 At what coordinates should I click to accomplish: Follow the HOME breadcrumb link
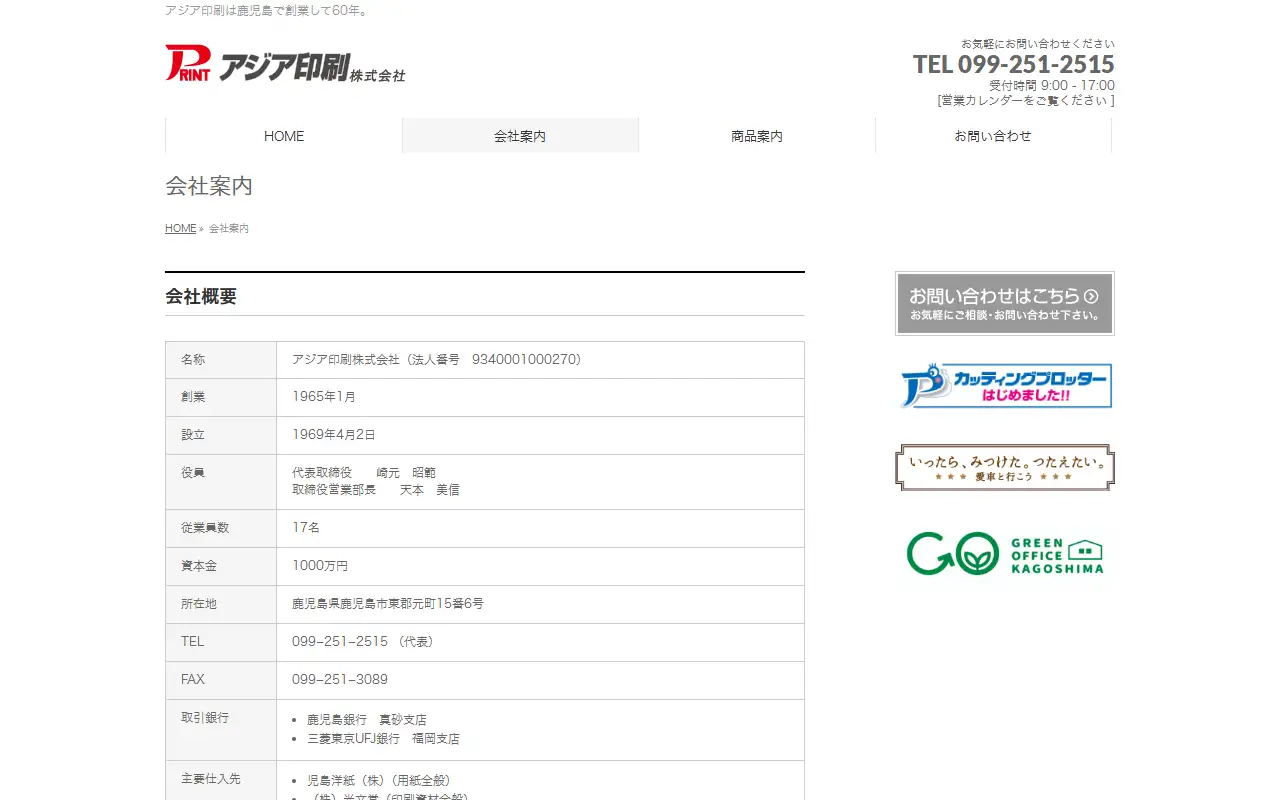coord(181,228)
